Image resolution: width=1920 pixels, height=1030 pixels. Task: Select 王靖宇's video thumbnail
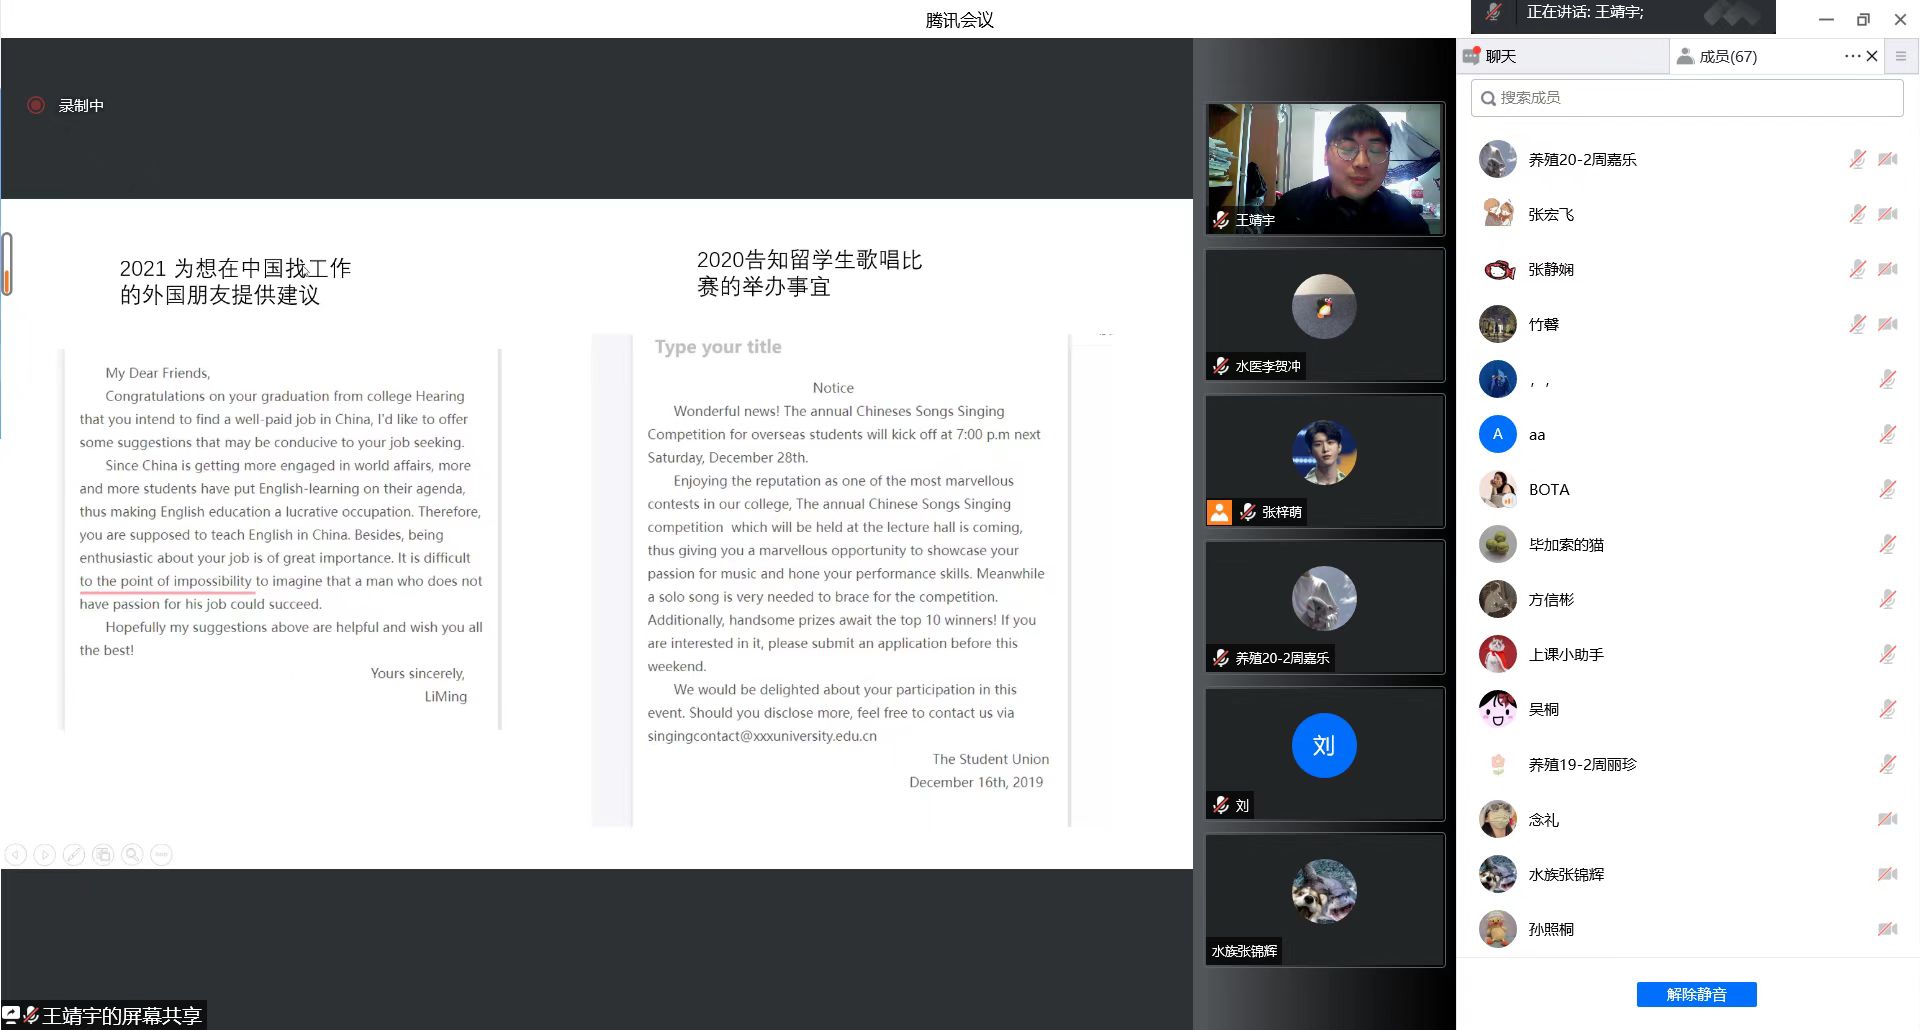coord(1324,169)
